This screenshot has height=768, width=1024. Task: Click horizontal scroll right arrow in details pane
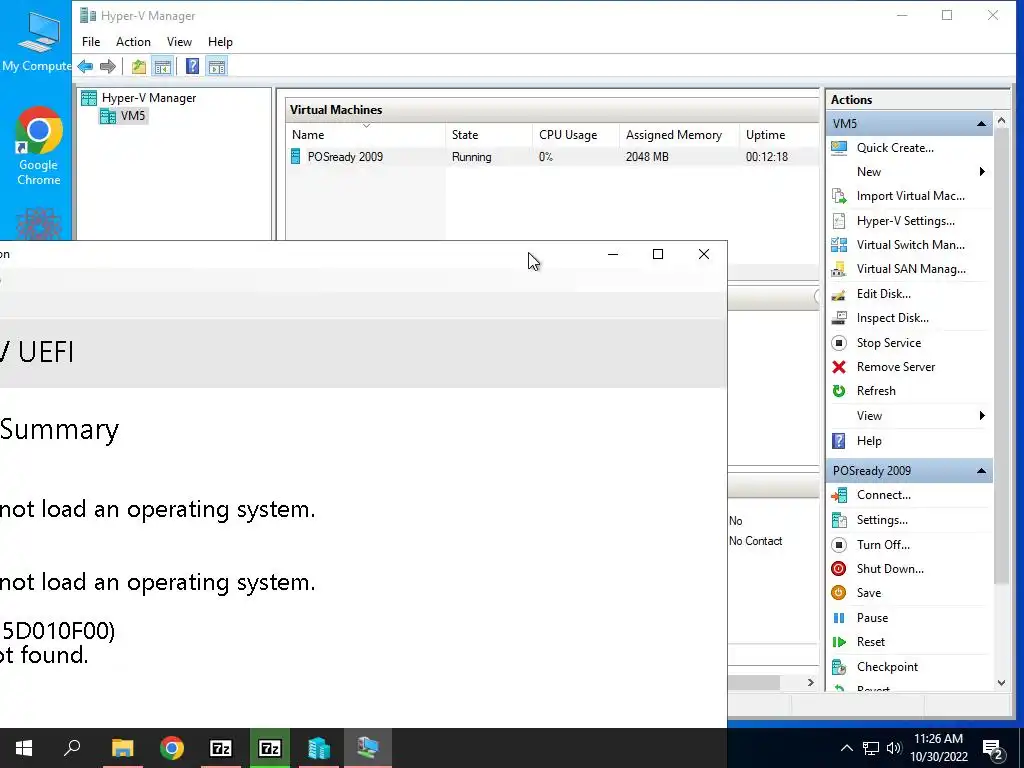(x=810, y=682)
